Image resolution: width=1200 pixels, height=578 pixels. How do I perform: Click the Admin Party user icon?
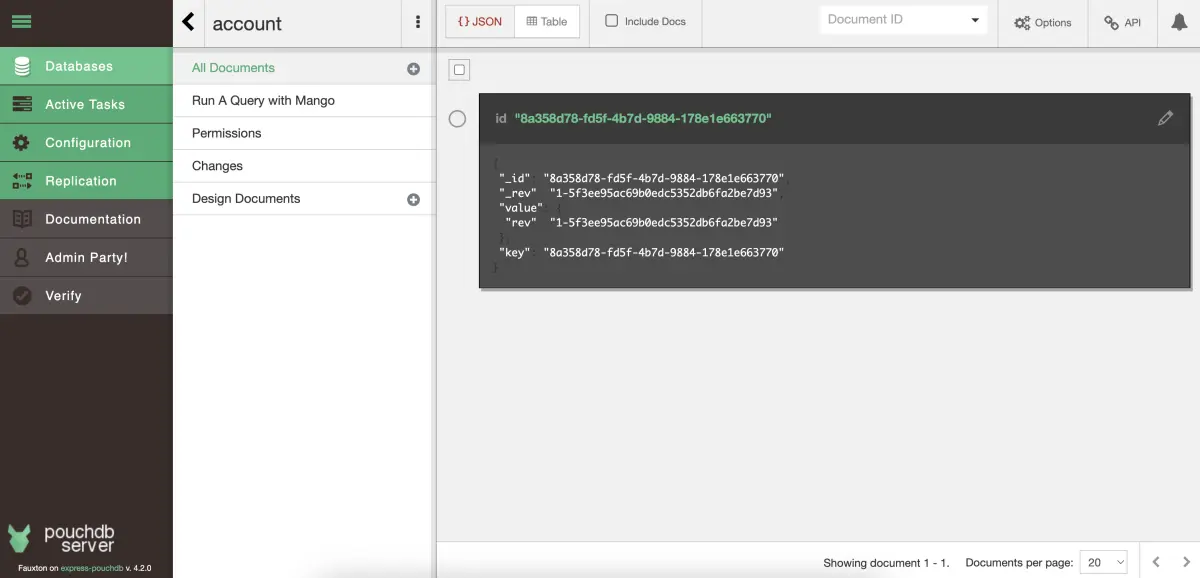tap(22, 257)
